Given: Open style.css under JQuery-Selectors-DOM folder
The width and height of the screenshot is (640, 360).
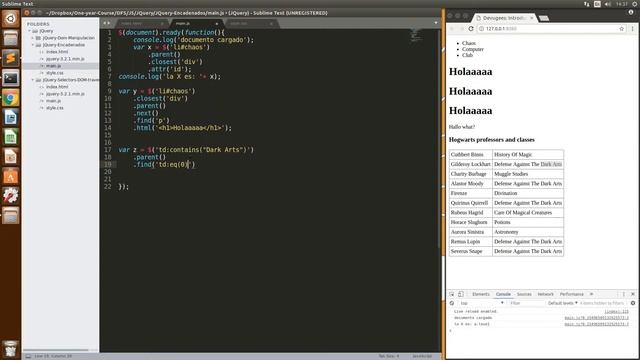Looking at the screenshot, I should pyautogui.click(x=55, y=108).
